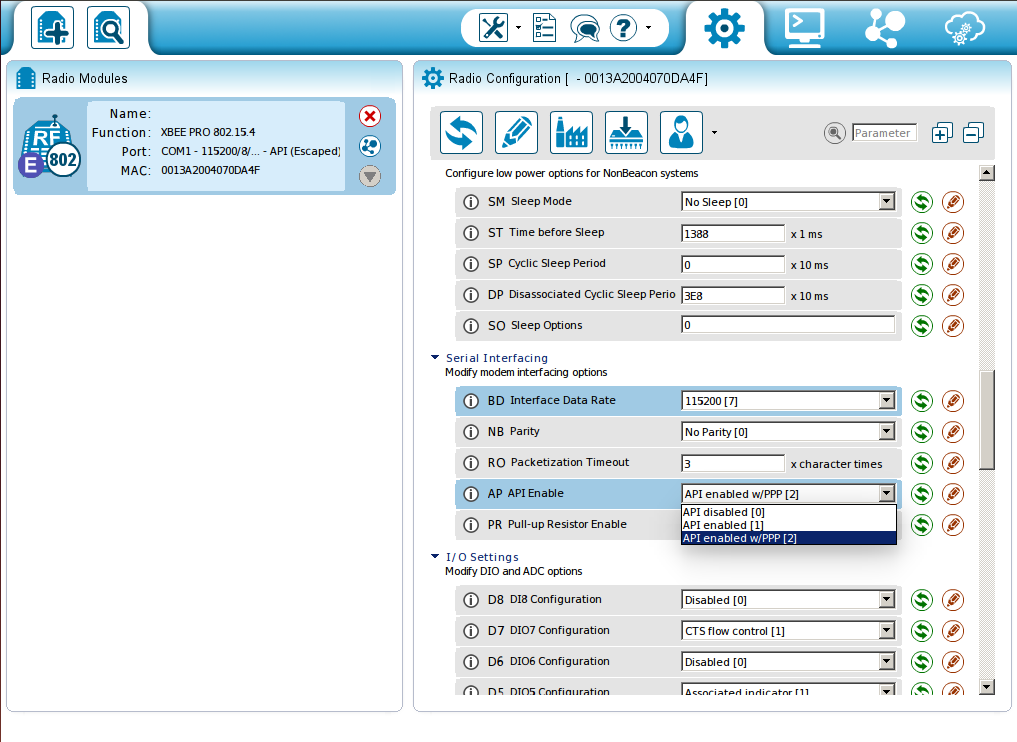1017x742 pixels.
Task: Edit the SP Cyclic Sleep Period field
Action: pos(733,265)
